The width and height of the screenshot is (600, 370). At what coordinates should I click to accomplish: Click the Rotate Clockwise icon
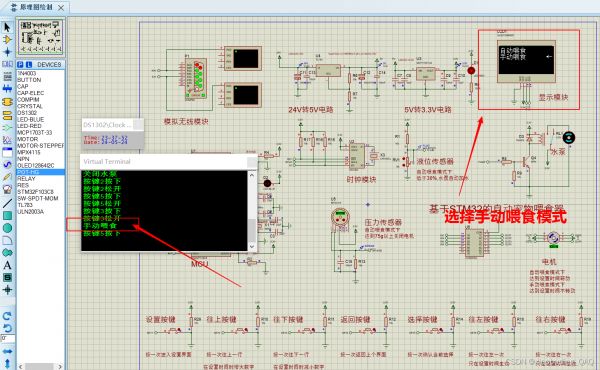[7, 316]
